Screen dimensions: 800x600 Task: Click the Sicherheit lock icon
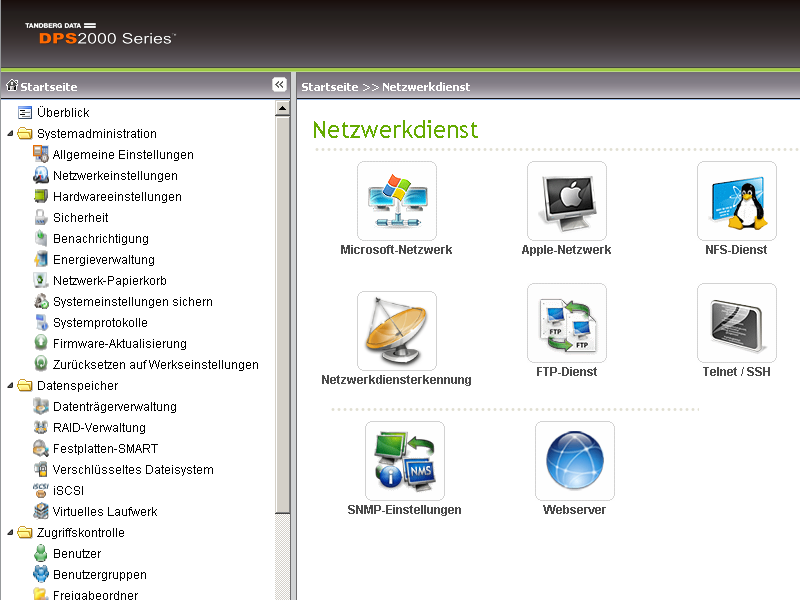[x=41, y=217]
